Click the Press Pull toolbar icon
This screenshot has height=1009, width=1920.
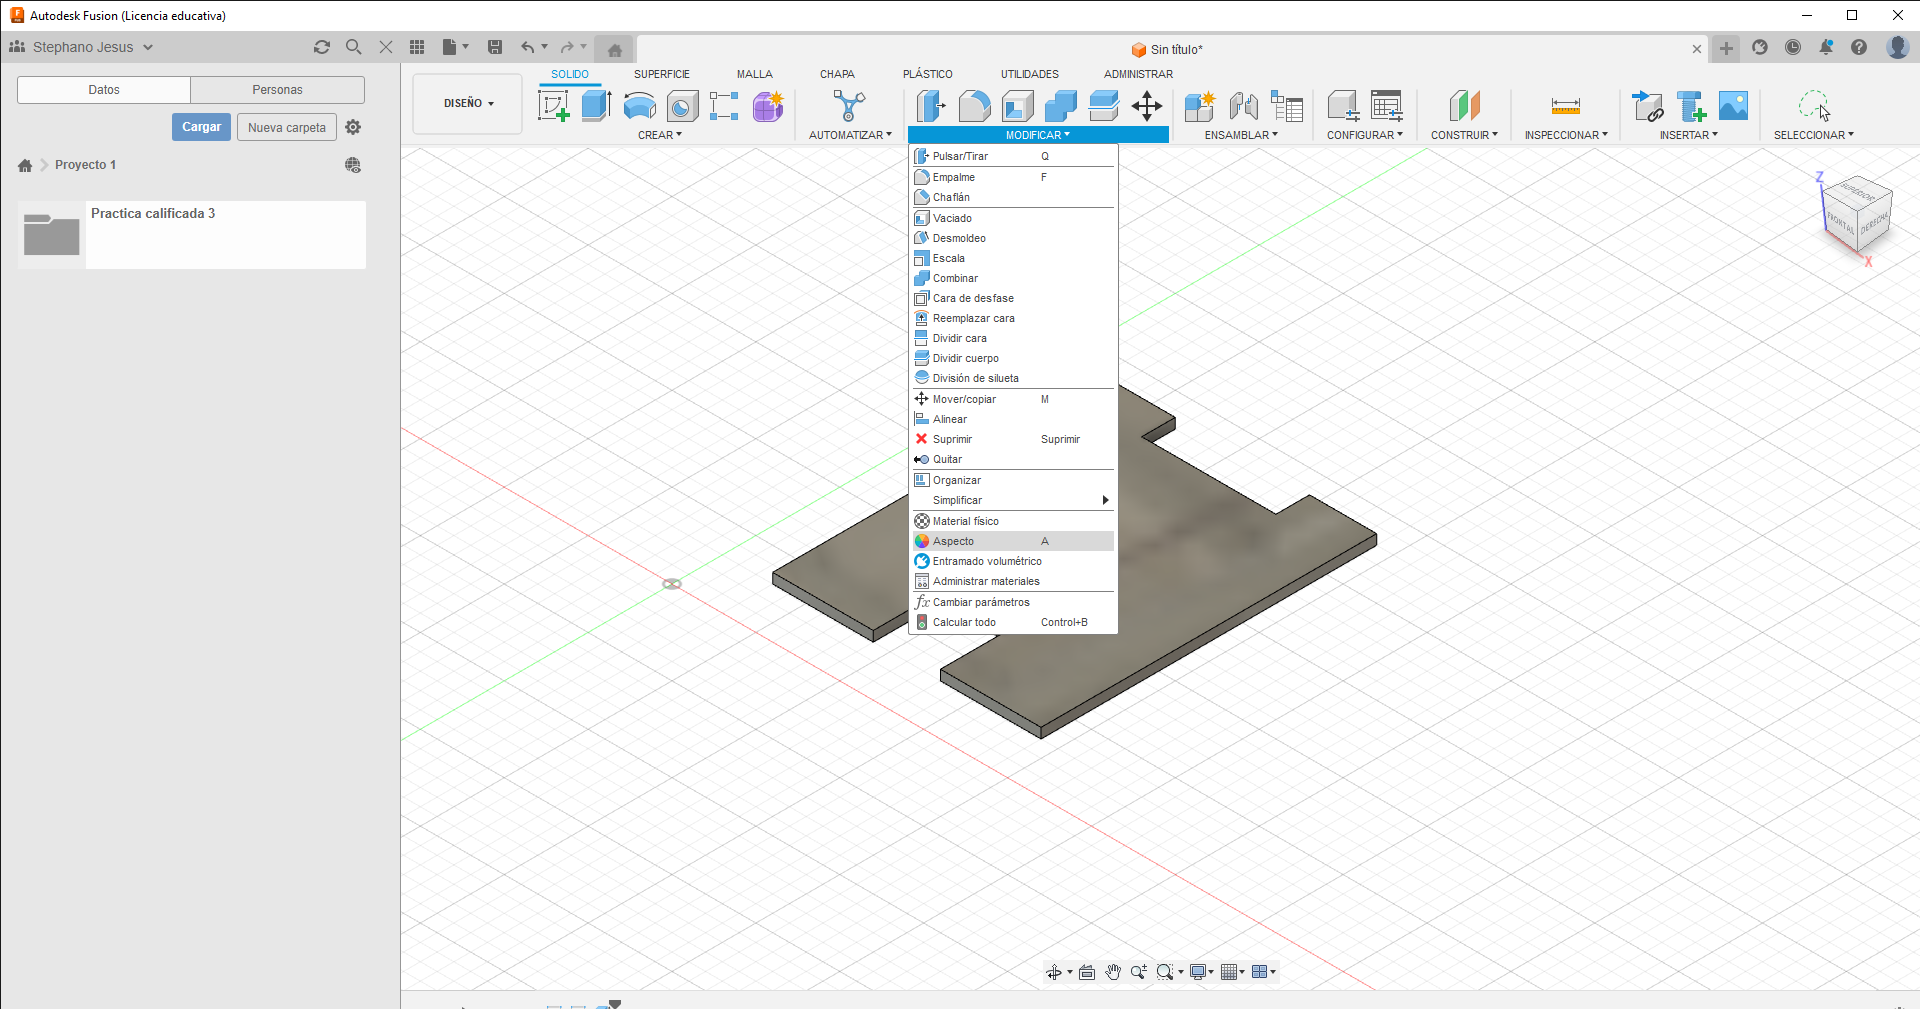[x=931, y=105]
